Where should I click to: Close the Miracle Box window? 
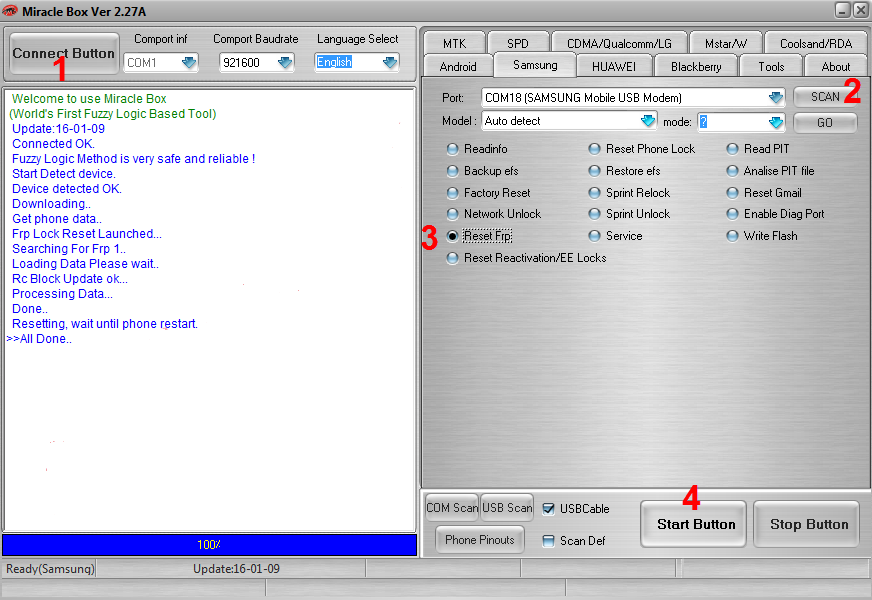(x=860, y=10)
